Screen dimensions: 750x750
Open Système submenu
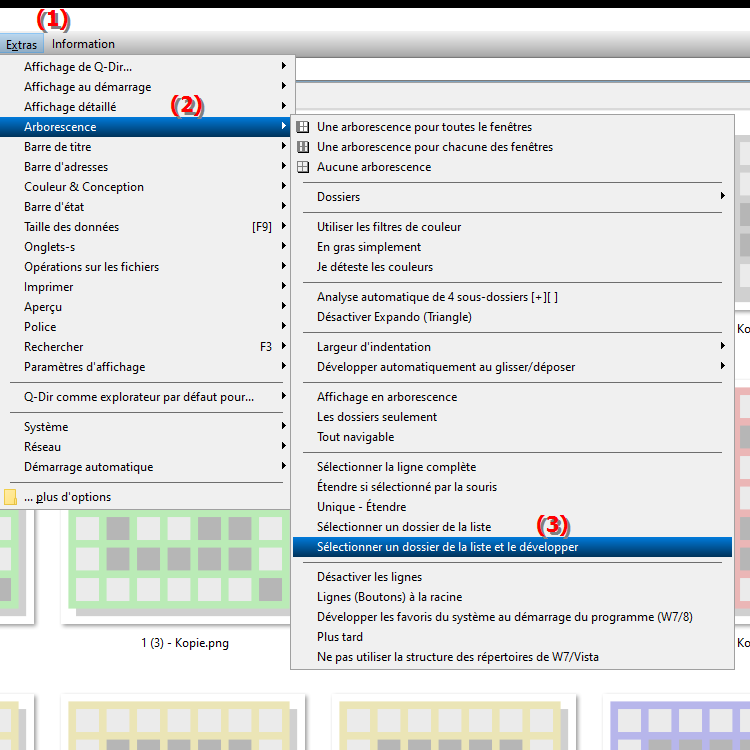(145, 427)
